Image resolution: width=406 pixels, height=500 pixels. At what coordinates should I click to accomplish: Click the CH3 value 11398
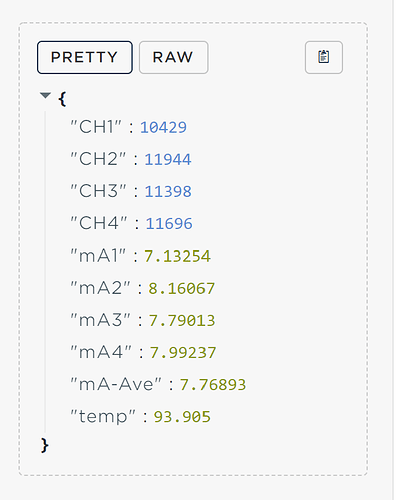coord(168,192)
